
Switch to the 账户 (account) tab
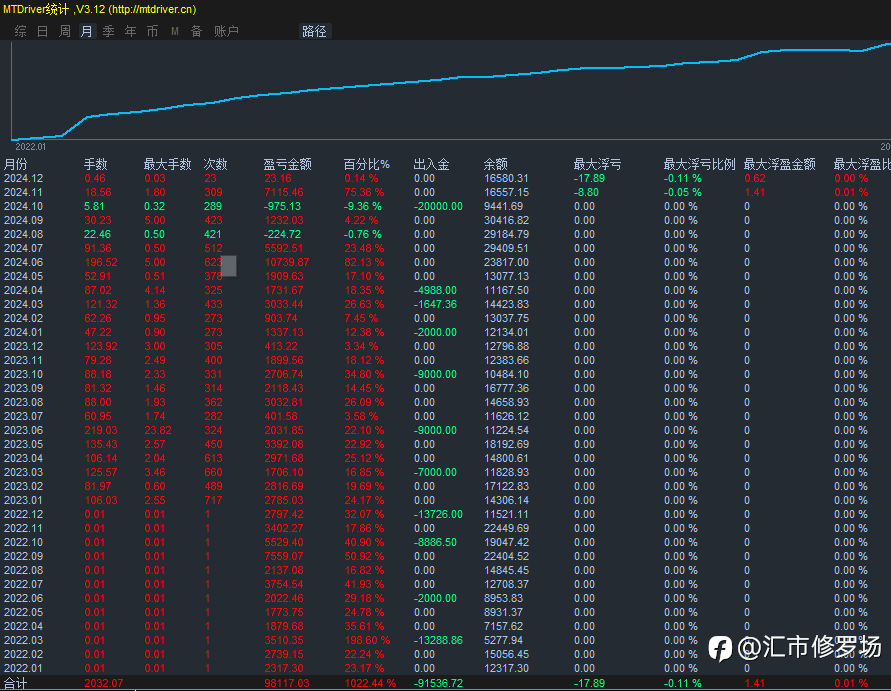tap(226, 31)
